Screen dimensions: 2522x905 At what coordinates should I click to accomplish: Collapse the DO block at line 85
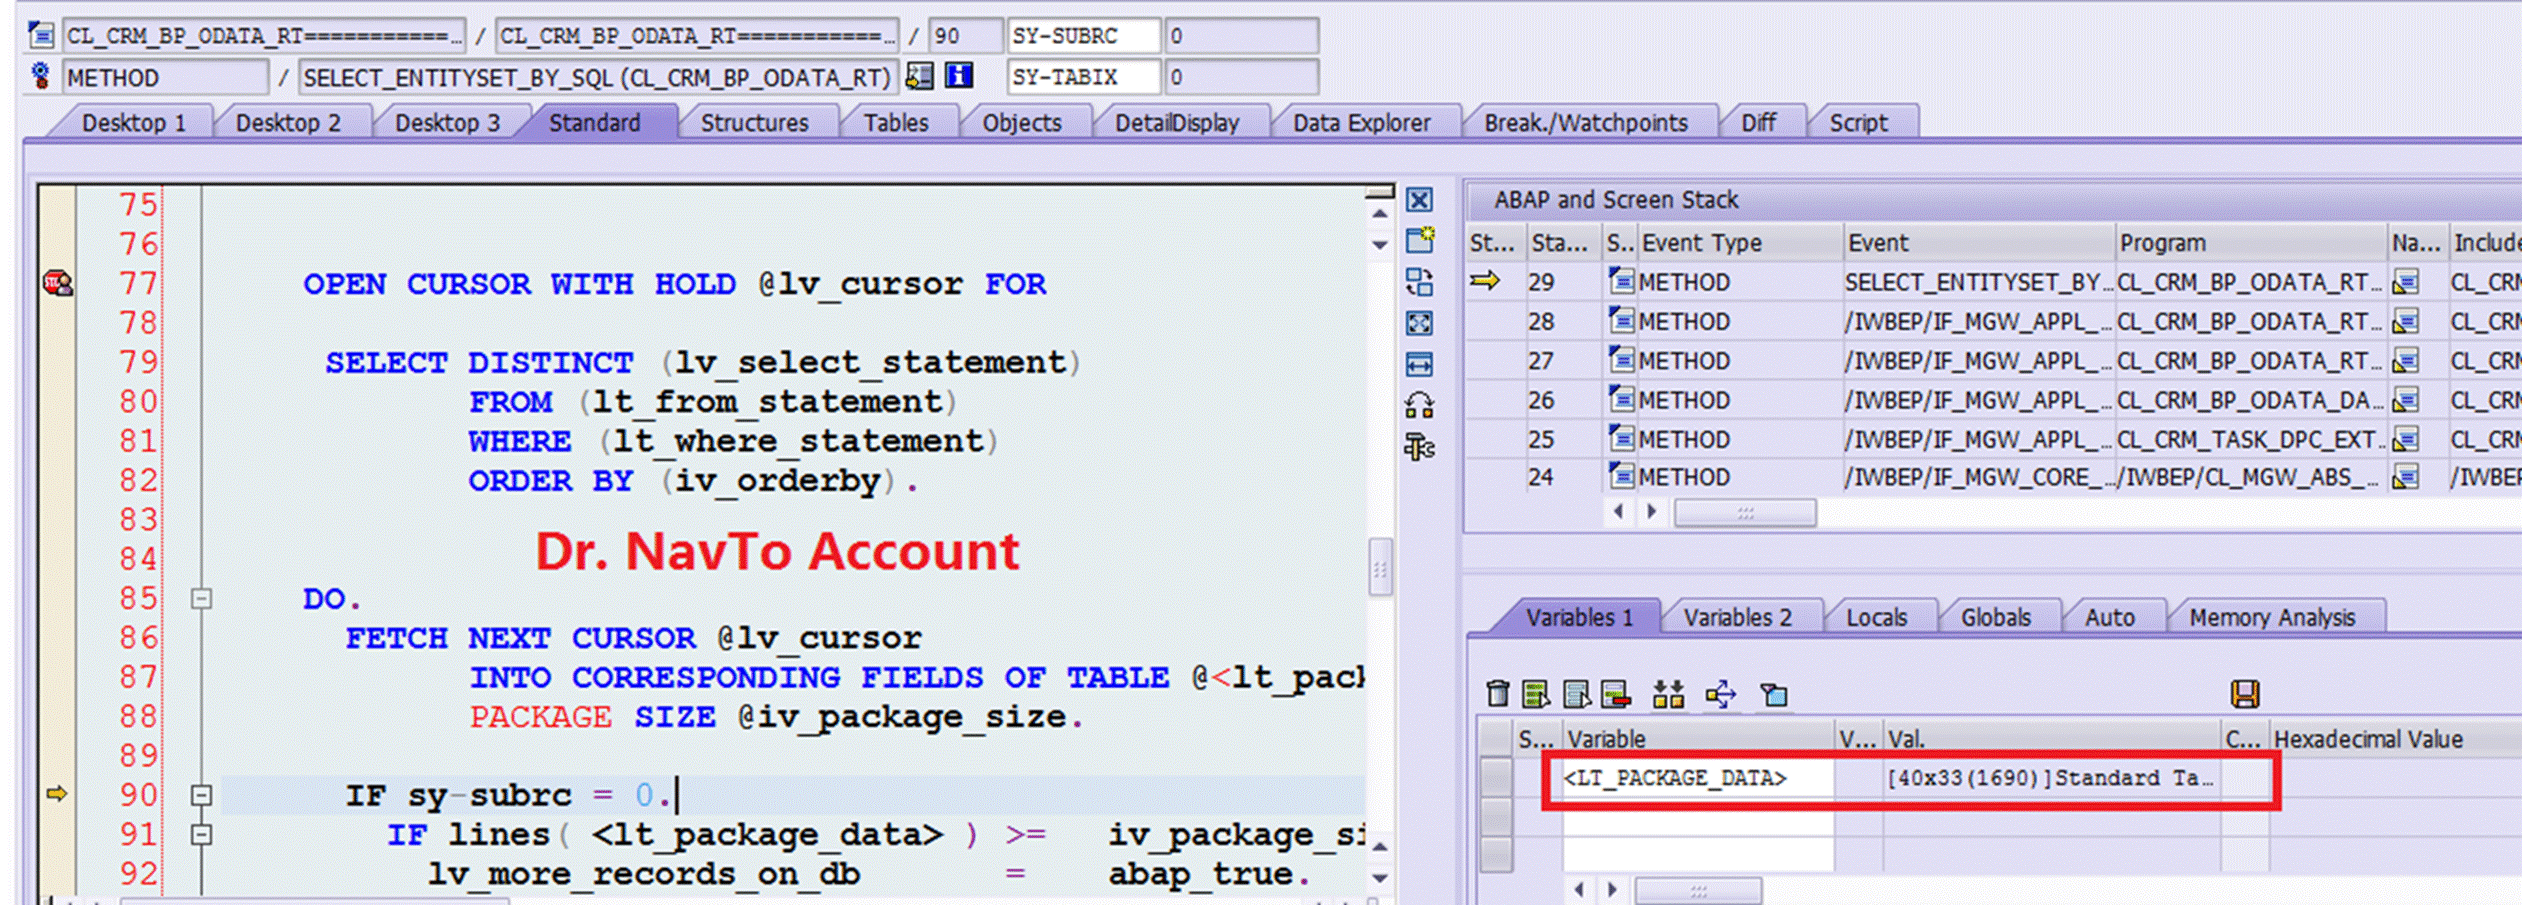201,598
